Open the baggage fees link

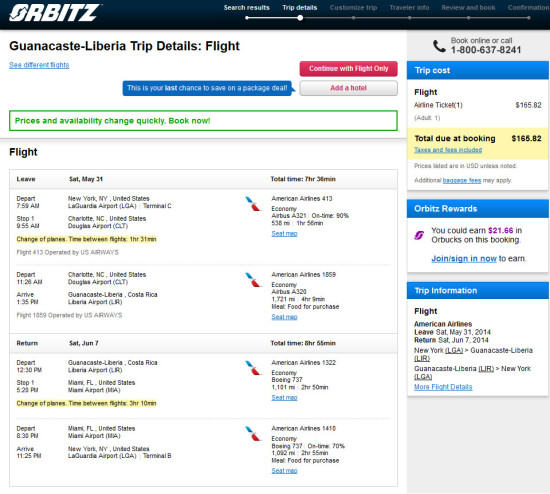click(x=462, y=180)
